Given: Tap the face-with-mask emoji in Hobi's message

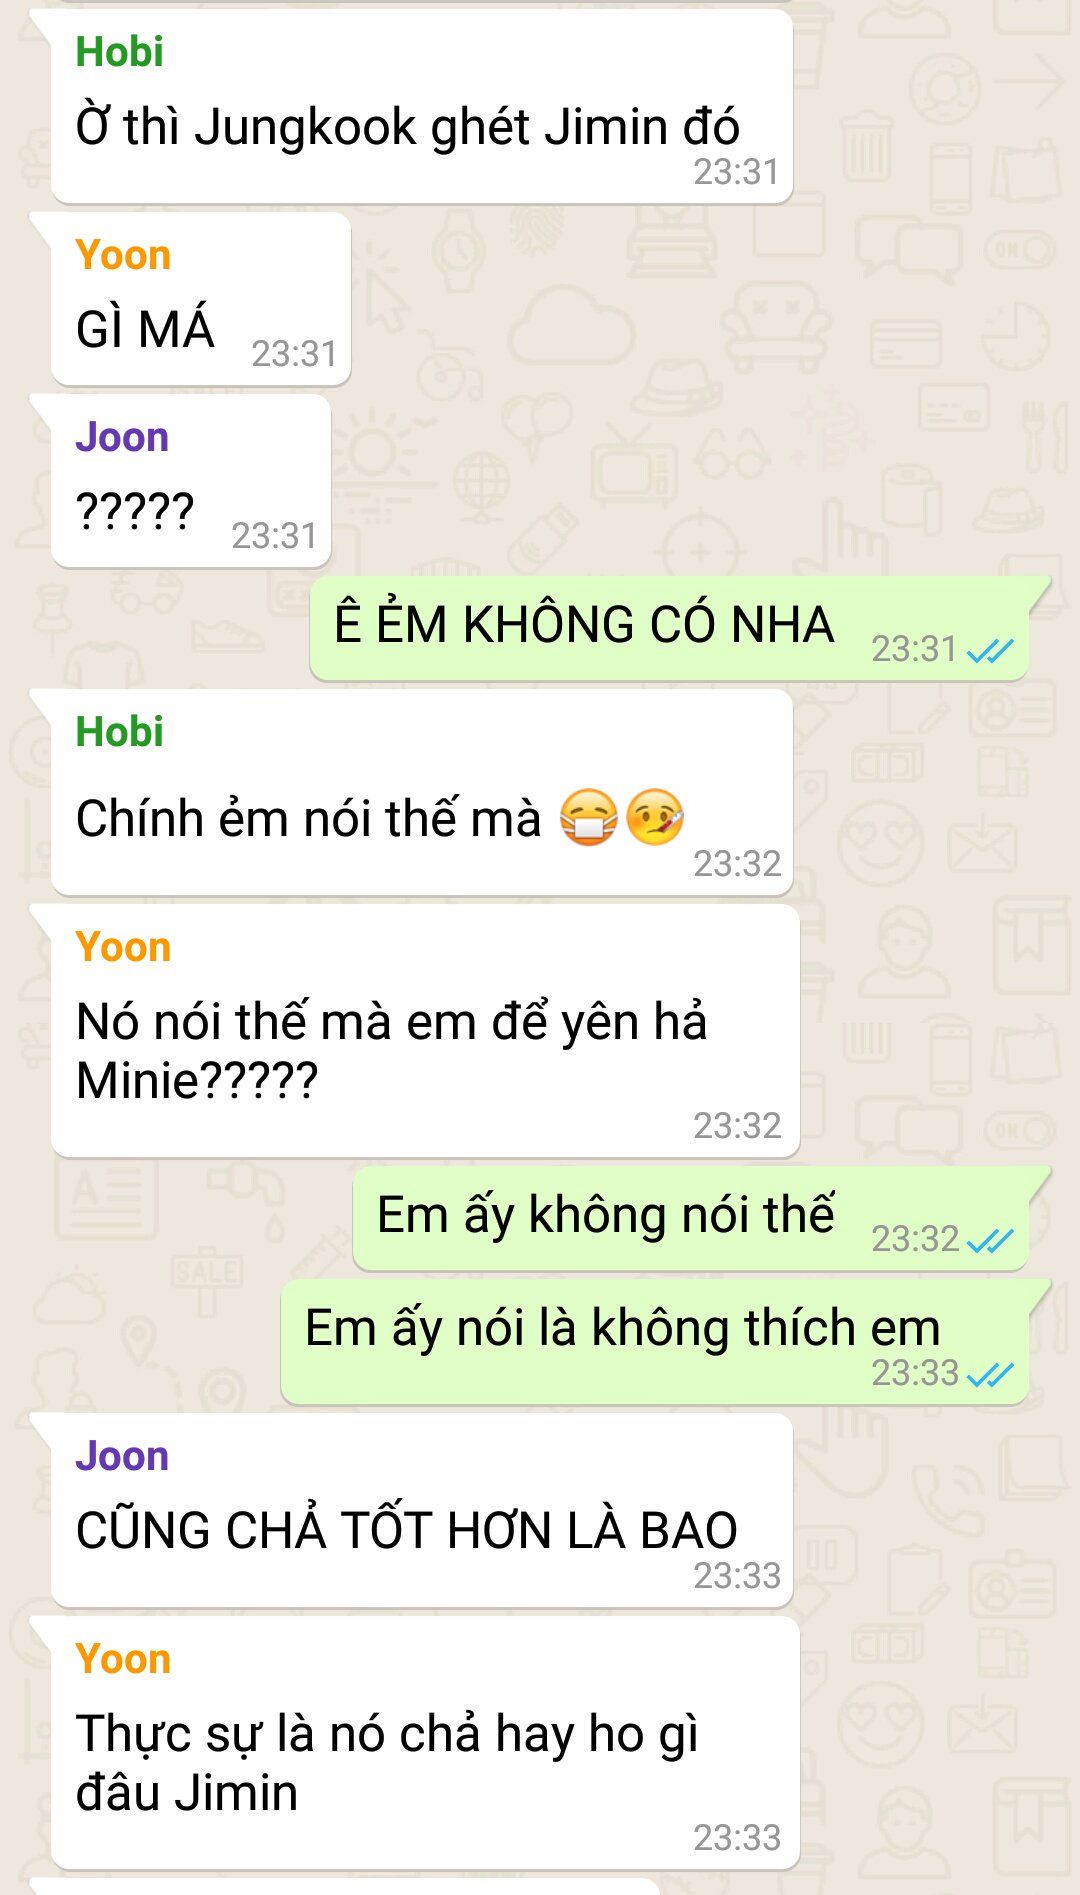Looking at the screenshot, I should coord(589,817).
